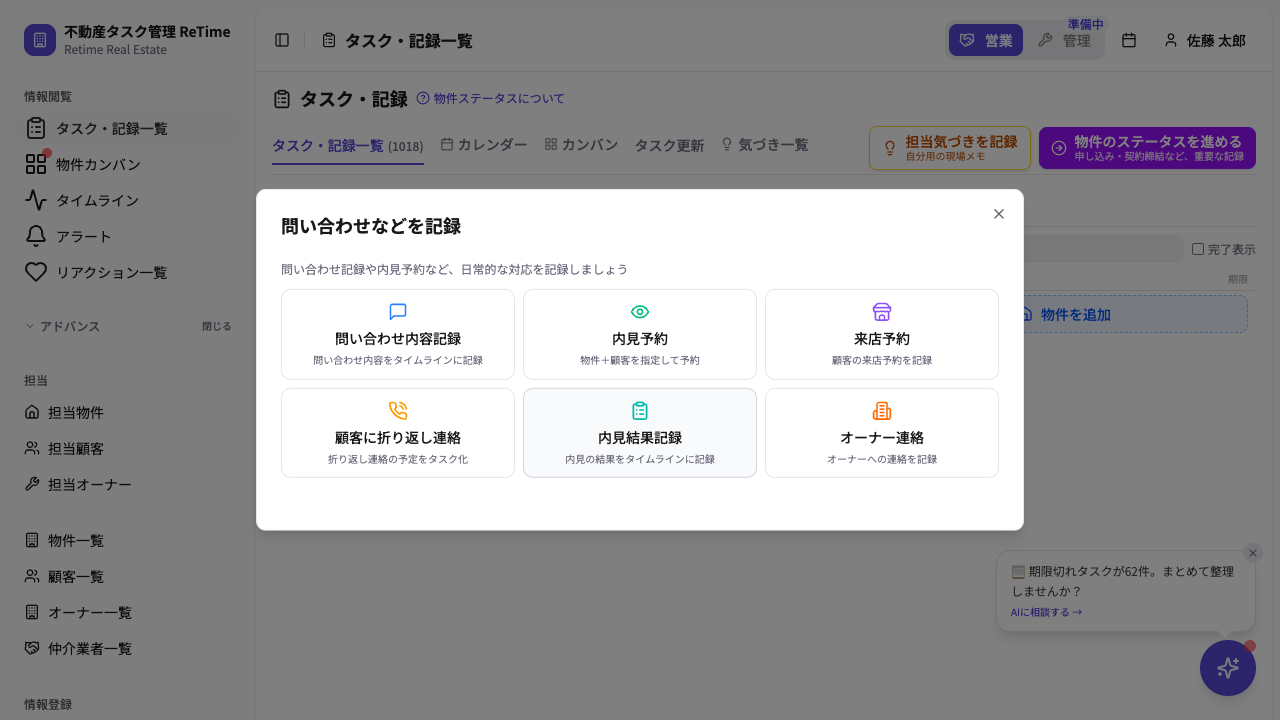Screen dimensions: 1280x720
Task: Click the ReTime building logo icon
Action: [x=40, y=40]
